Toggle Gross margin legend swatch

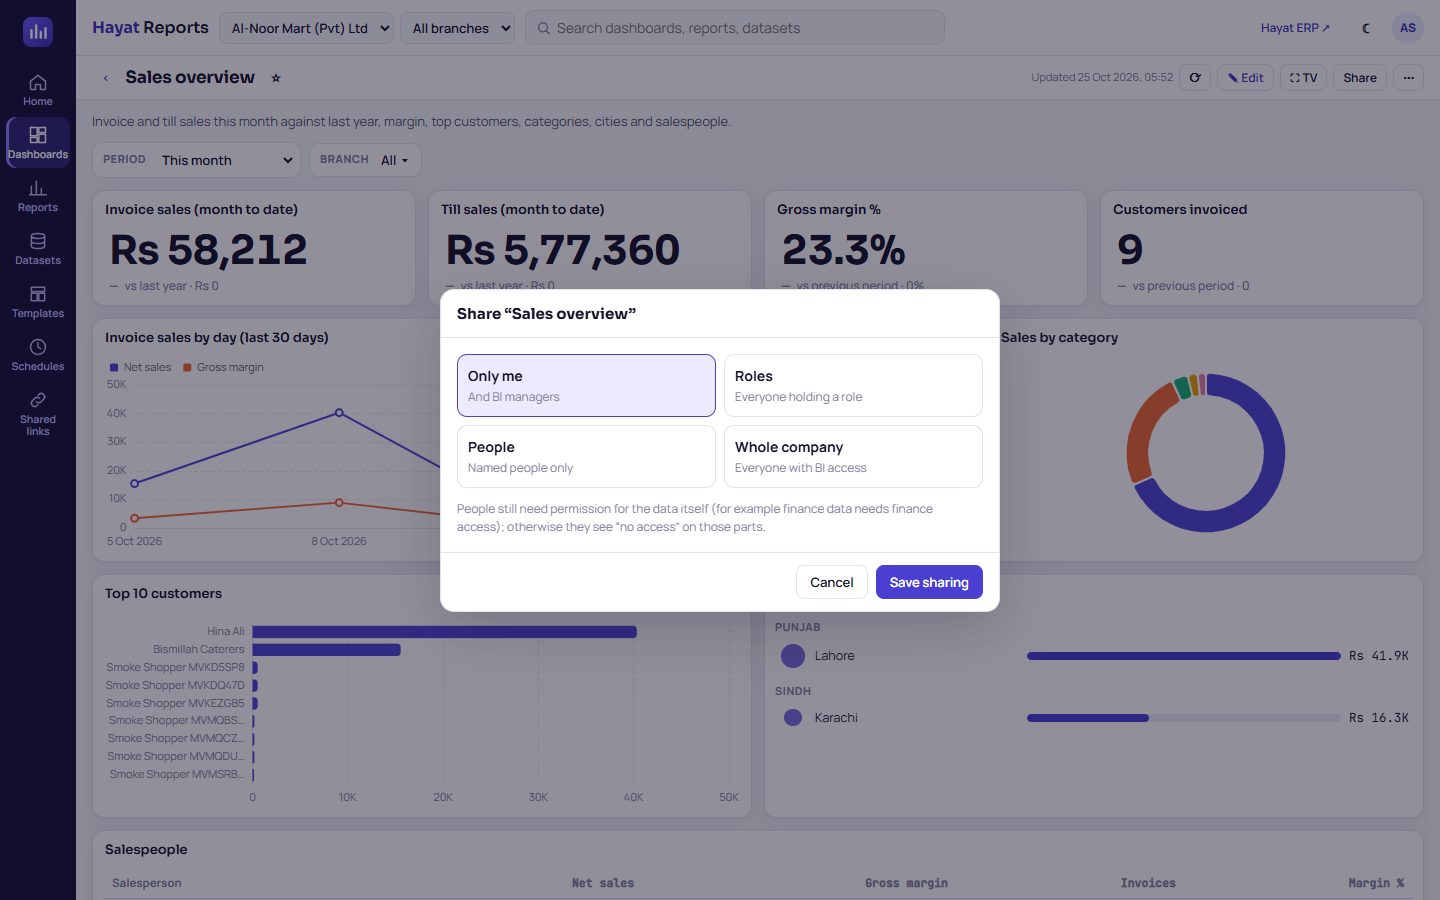tap(187, 367)
